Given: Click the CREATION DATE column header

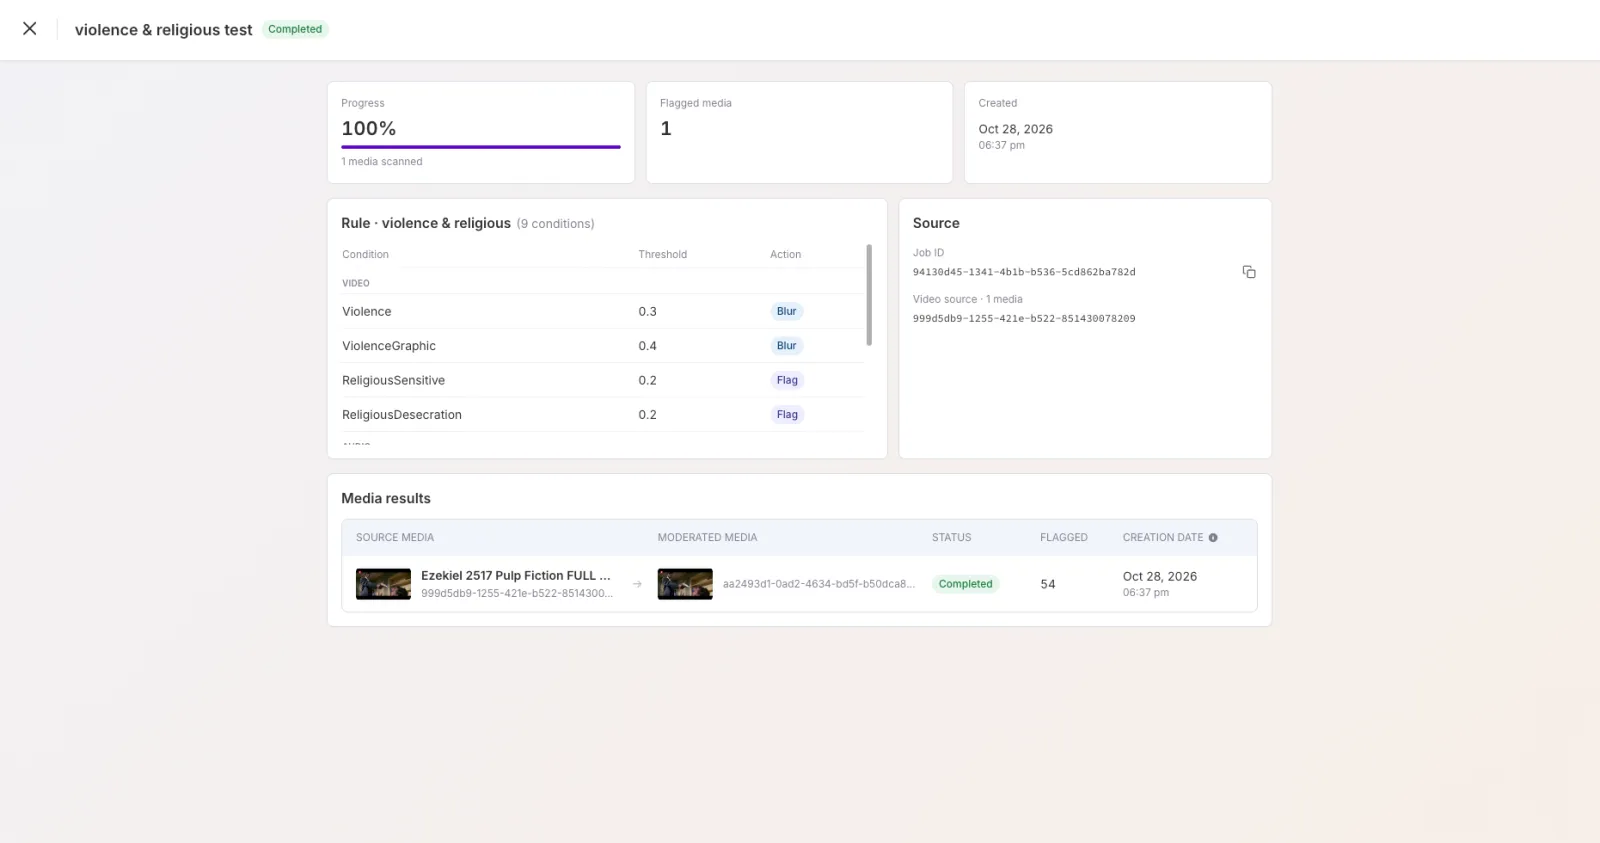Looking at the screenshot, I should [x=1163, y=538].
